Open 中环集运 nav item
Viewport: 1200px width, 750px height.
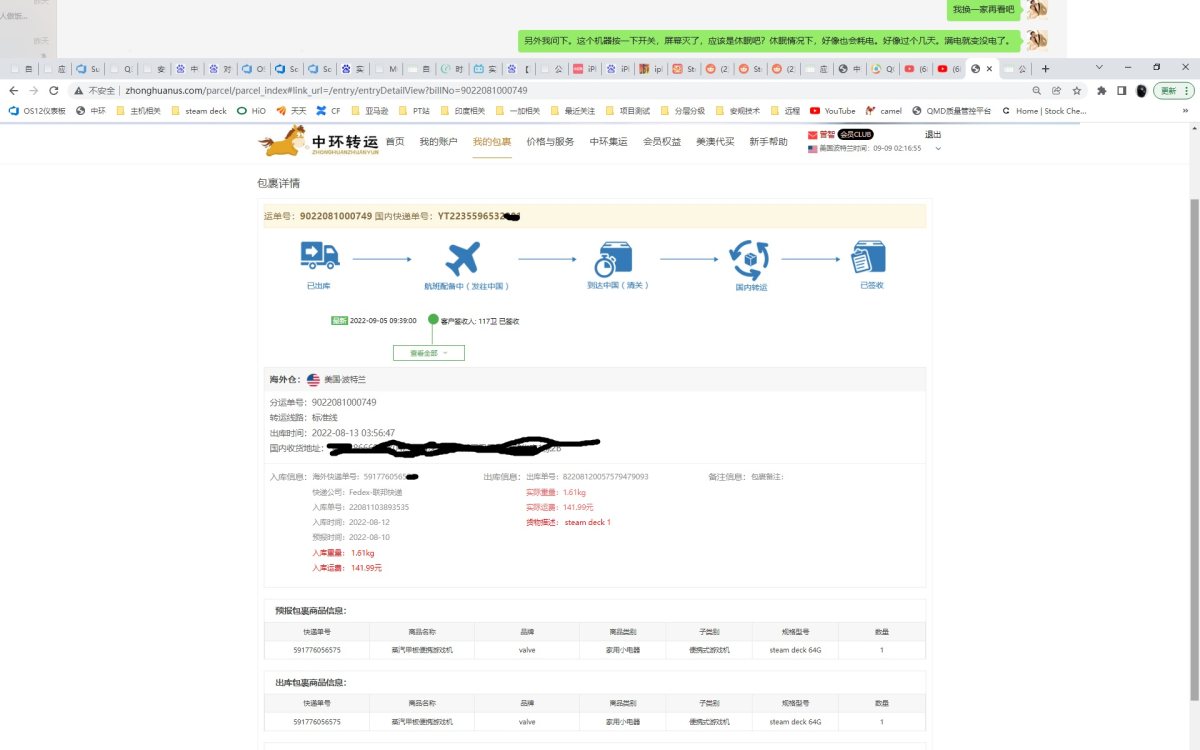coord(608,142)
